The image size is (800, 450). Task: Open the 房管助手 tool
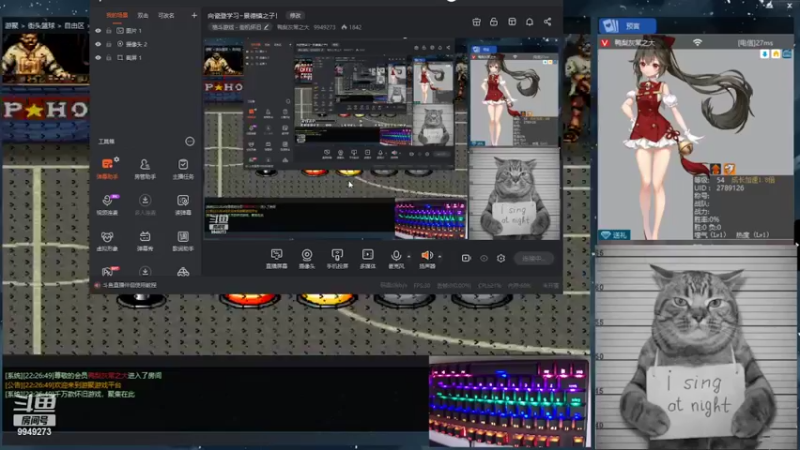(x=145, y=168)
